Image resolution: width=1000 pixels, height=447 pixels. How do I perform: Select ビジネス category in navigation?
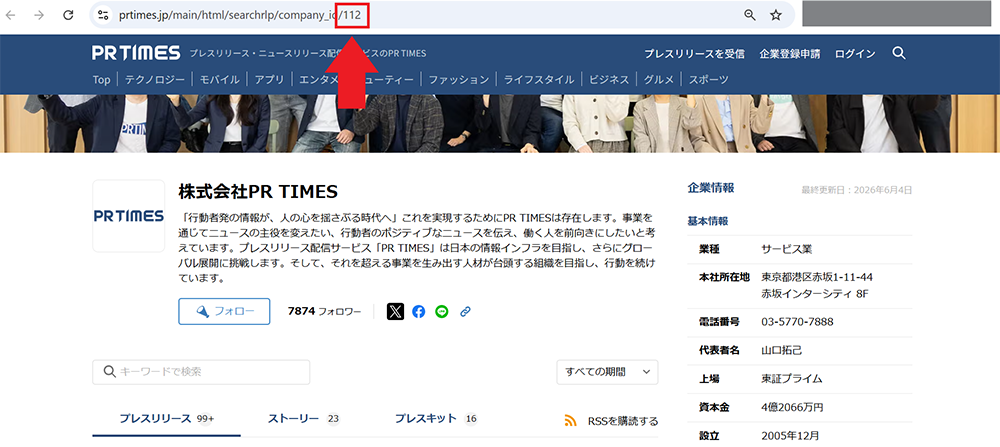pyautogui.click(x=608, y=80)
